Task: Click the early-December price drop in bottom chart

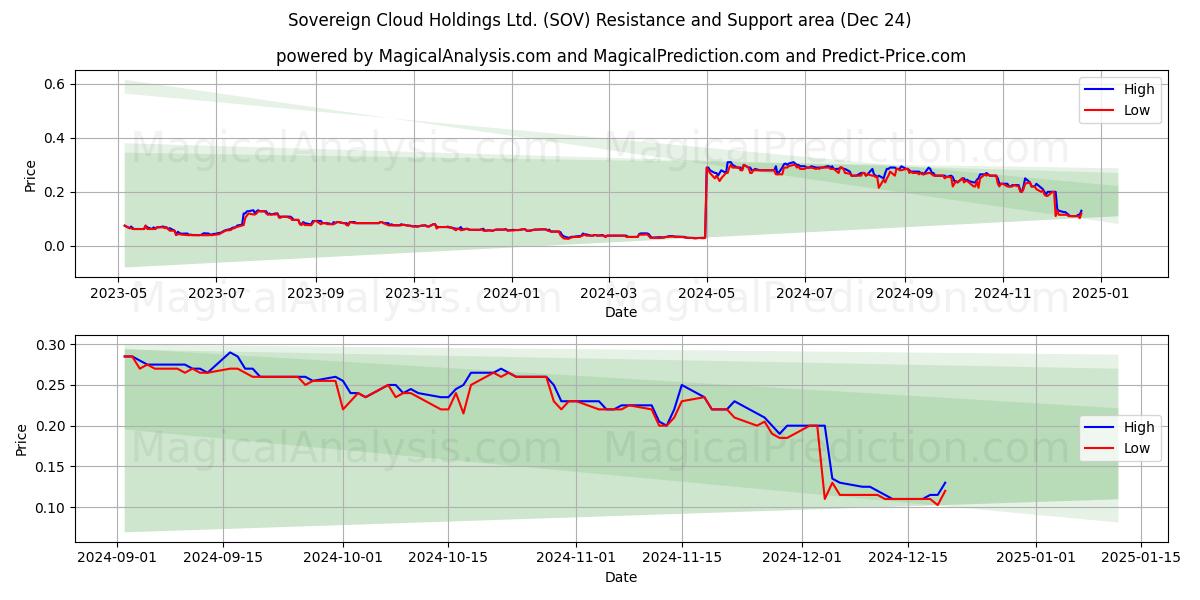Action: click(x=824, y=462)
